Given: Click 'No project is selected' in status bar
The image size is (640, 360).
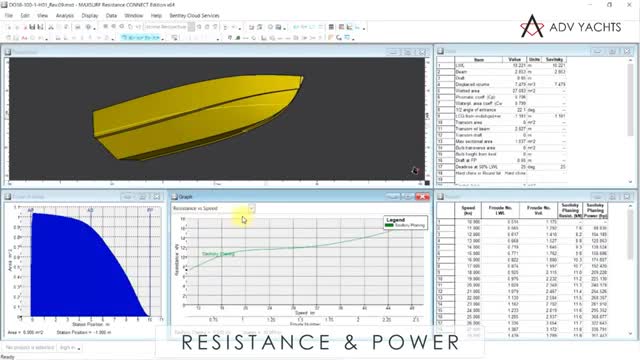Looking at the screenshot, I should [30, 348].
